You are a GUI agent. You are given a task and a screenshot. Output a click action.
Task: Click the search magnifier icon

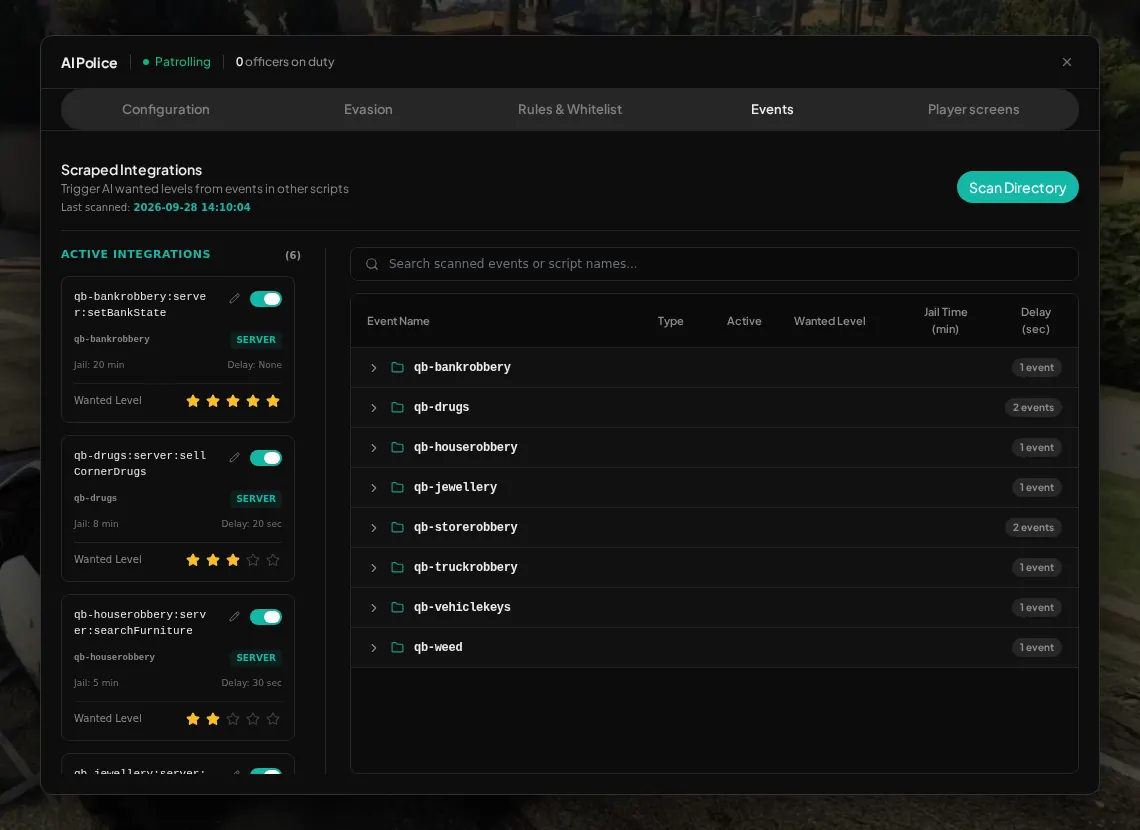coord(372,264)
